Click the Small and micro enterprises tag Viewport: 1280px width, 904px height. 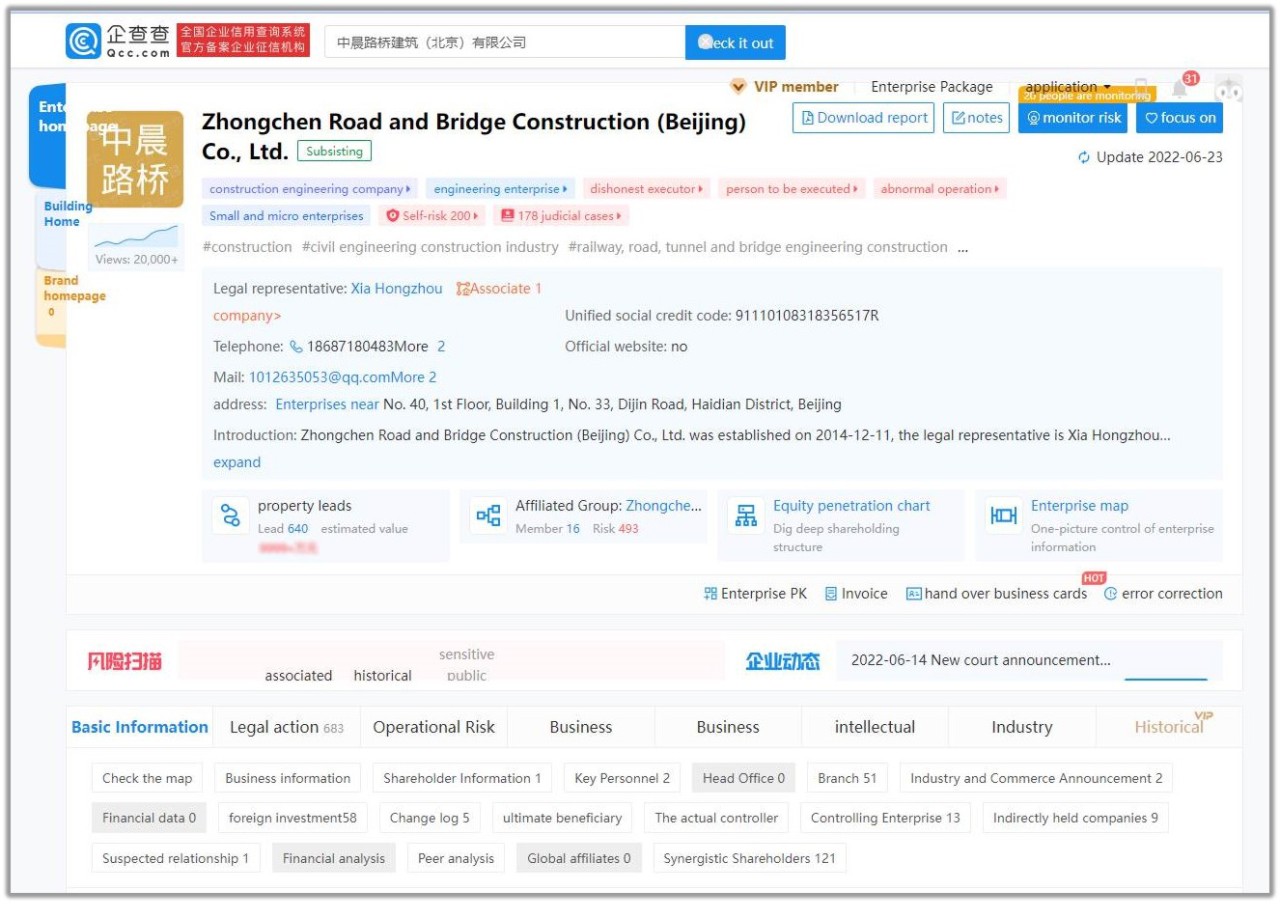tap(286, 216)
